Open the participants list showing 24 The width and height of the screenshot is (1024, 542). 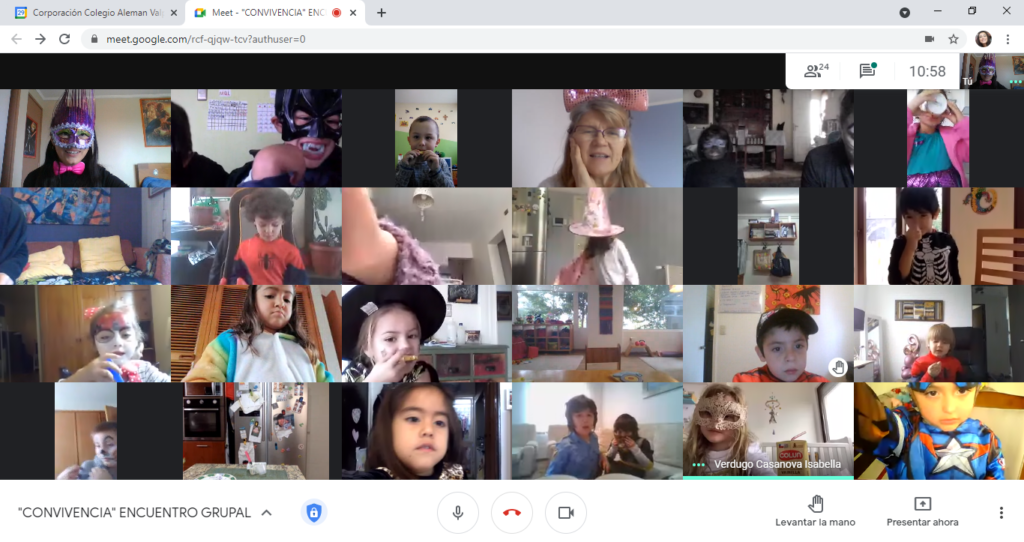tap(817, 70)
